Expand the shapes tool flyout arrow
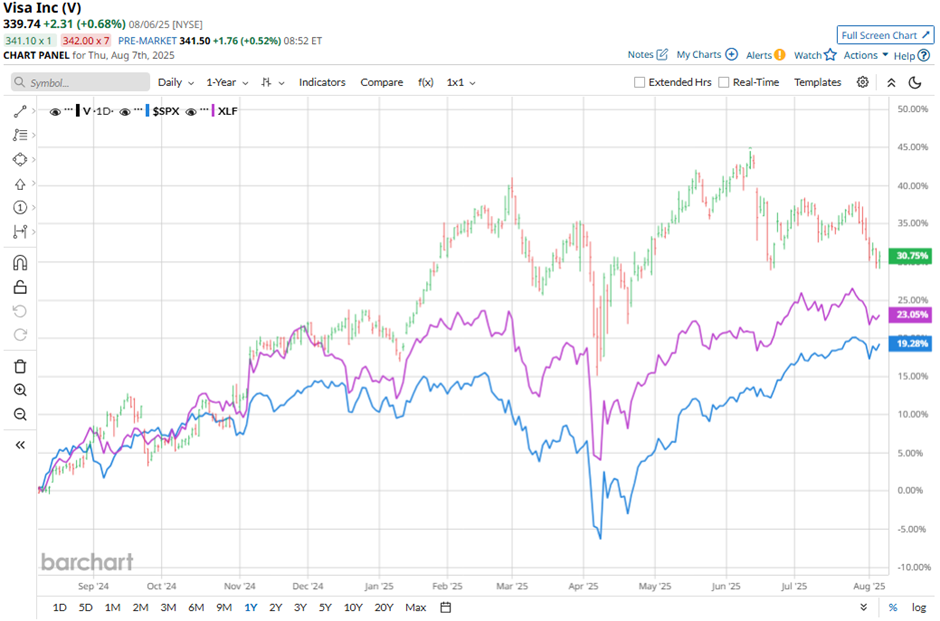This screenshot has width=940, height=621. tap(34, 159)
